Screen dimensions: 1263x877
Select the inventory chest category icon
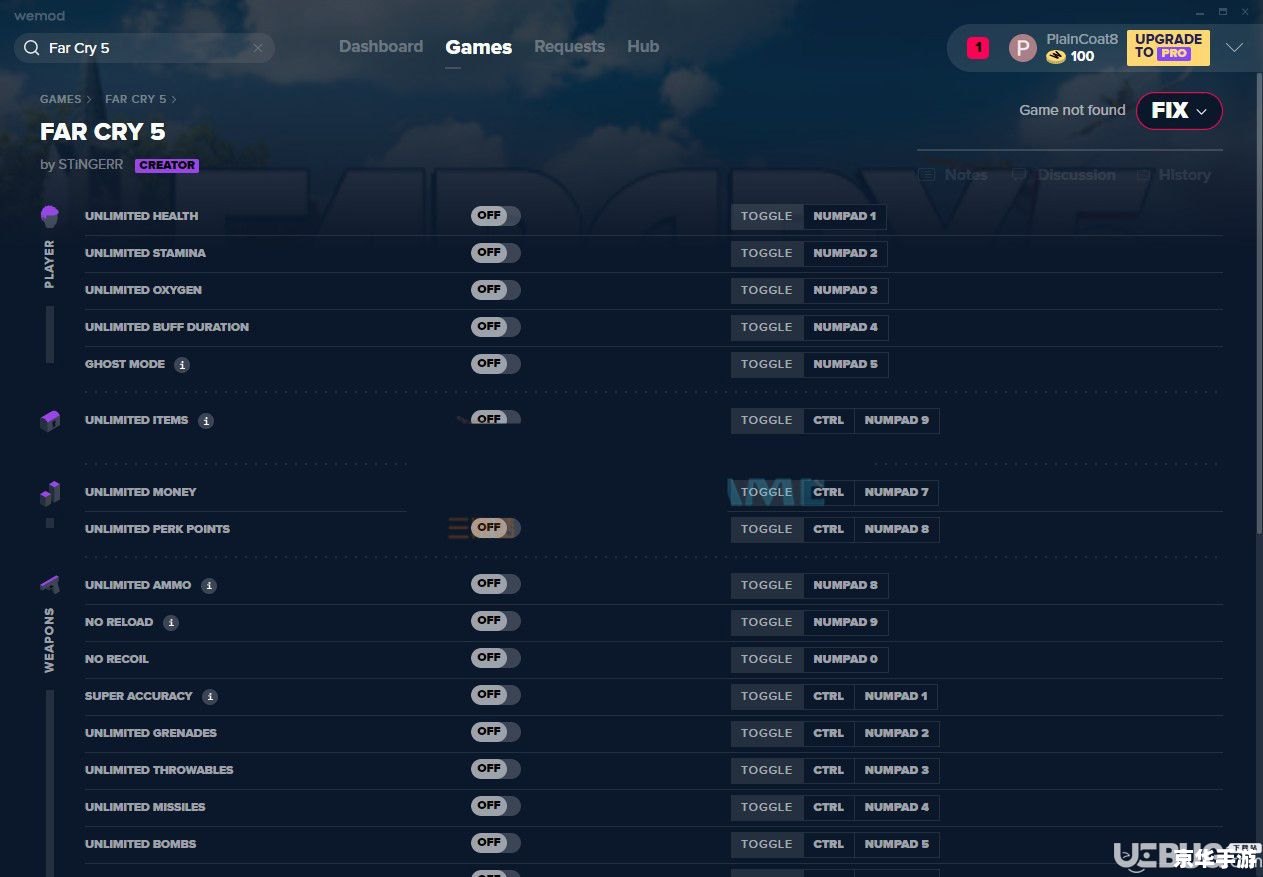(50, 421)
